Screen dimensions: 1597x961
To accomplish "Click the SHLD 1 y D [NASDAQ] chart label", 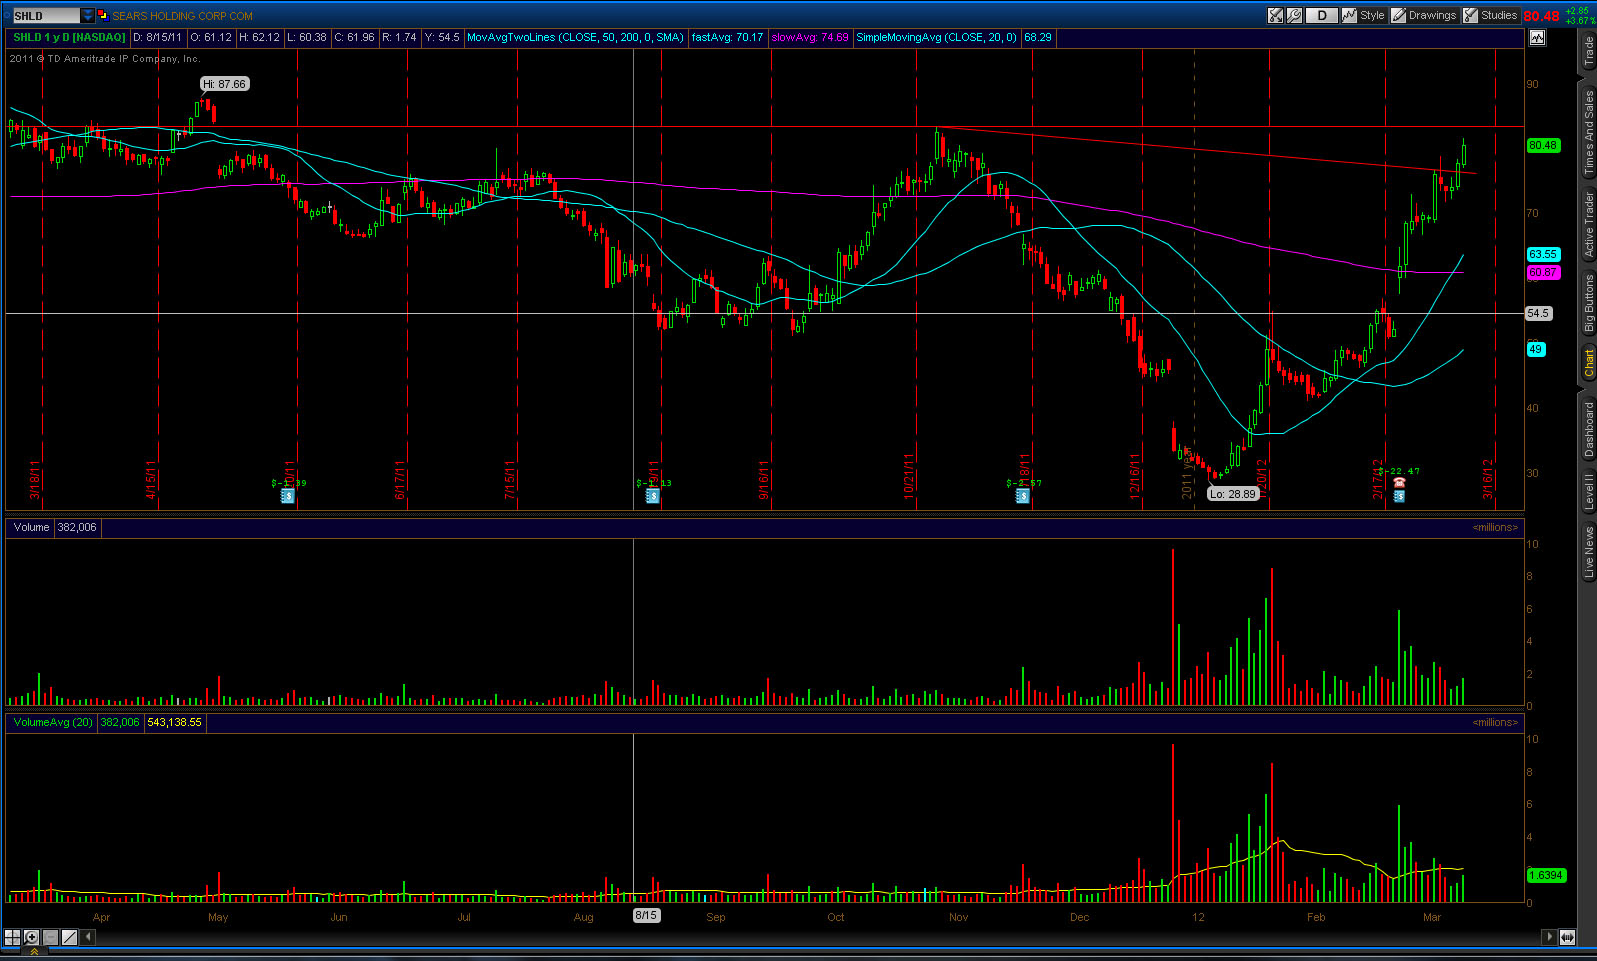I will [x=69, y=37].
